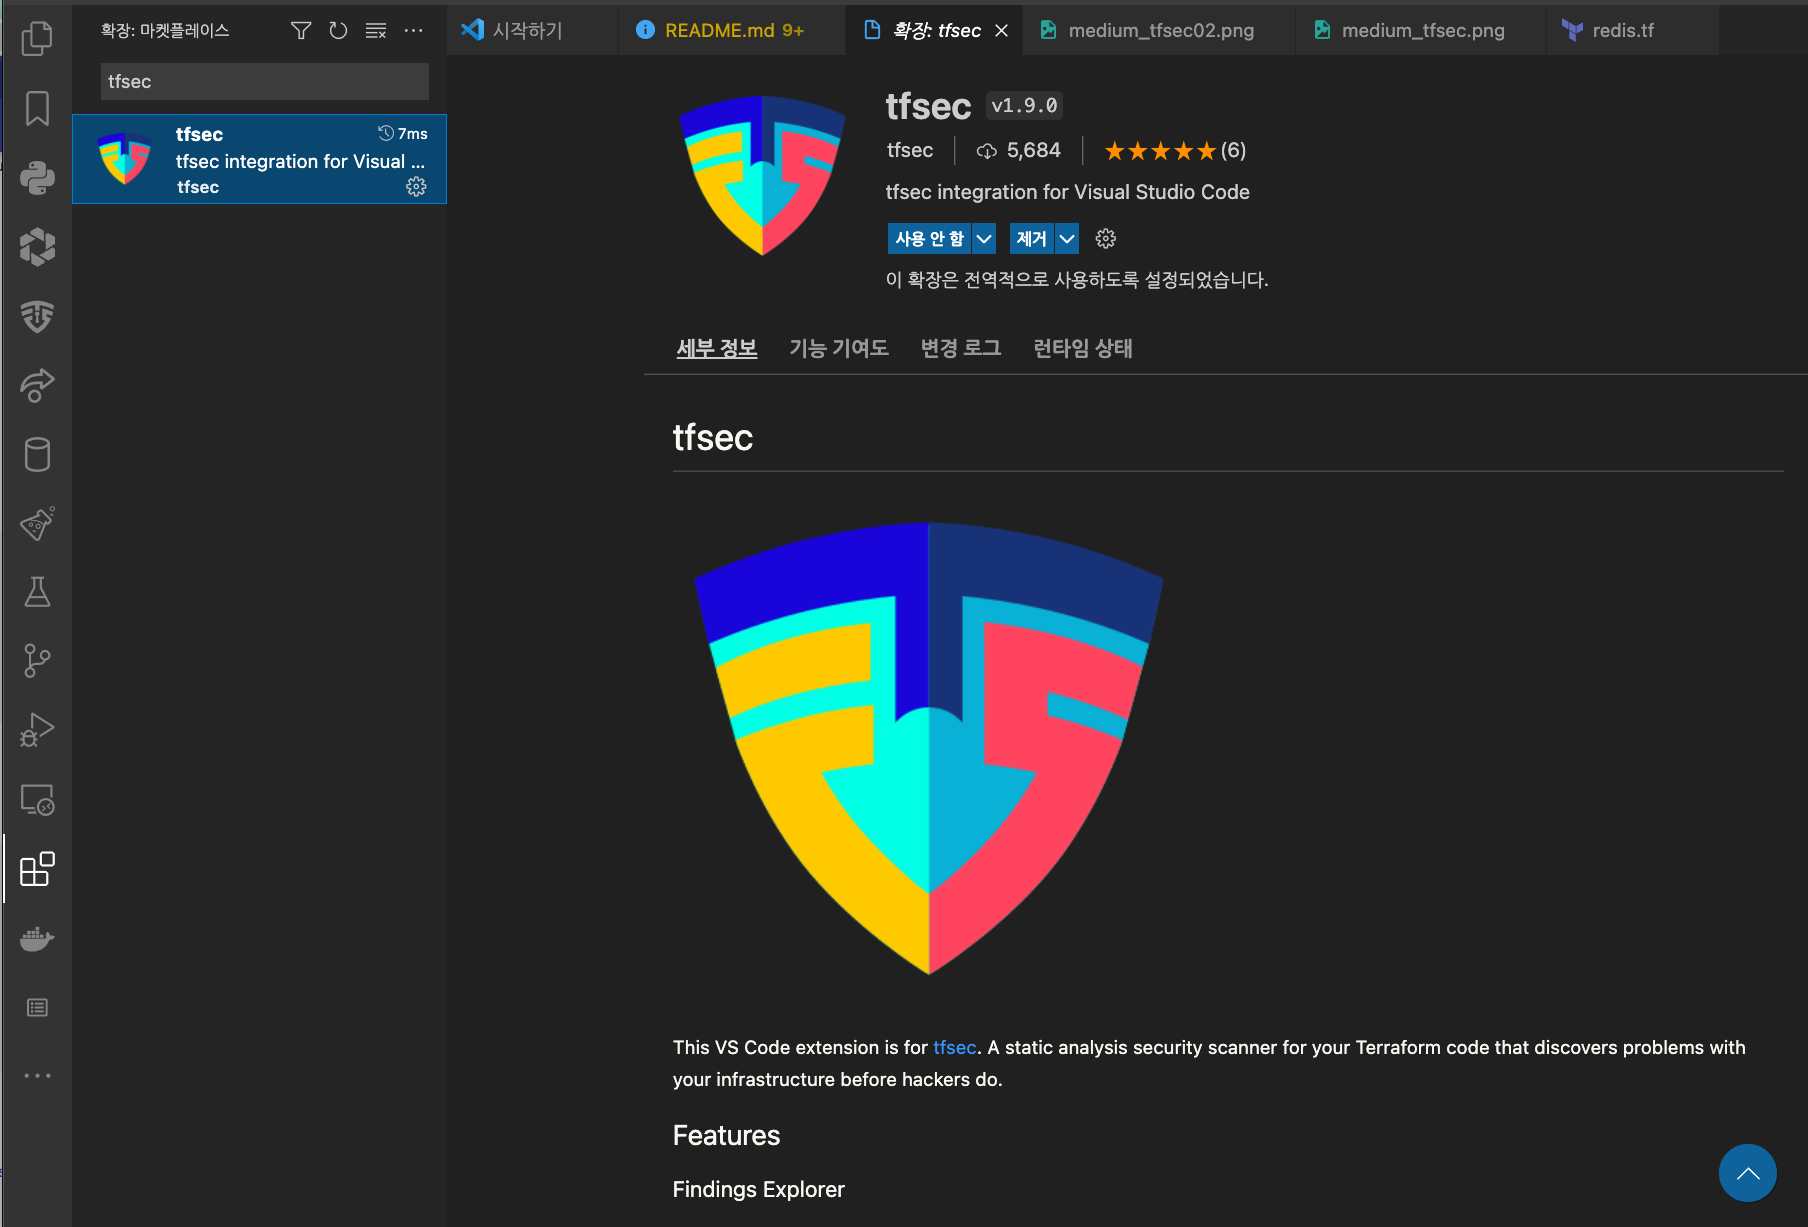Screen dimensions: 1808x1227
Task: Click the large tfsec shield image
Action: pos(928,748)
